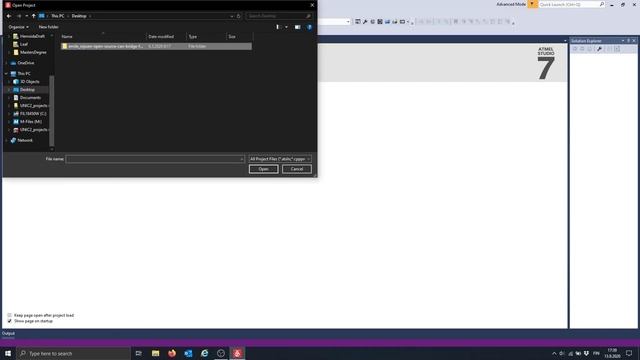This screenshot has height=360, width=640.
Task: Click the Solution Explorer properties wrench
Action: tap(600, 49)
